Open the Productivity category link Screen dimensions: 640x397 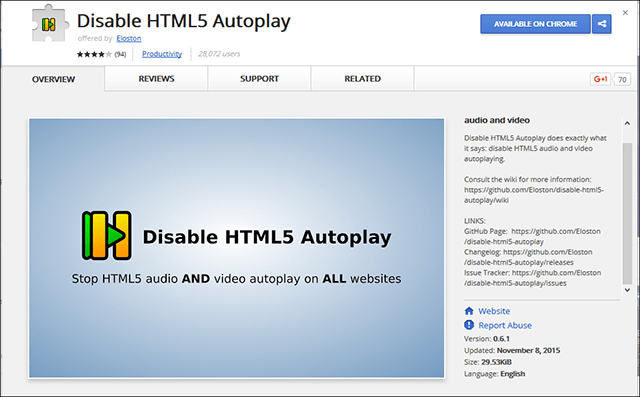(x=162, y=54)
